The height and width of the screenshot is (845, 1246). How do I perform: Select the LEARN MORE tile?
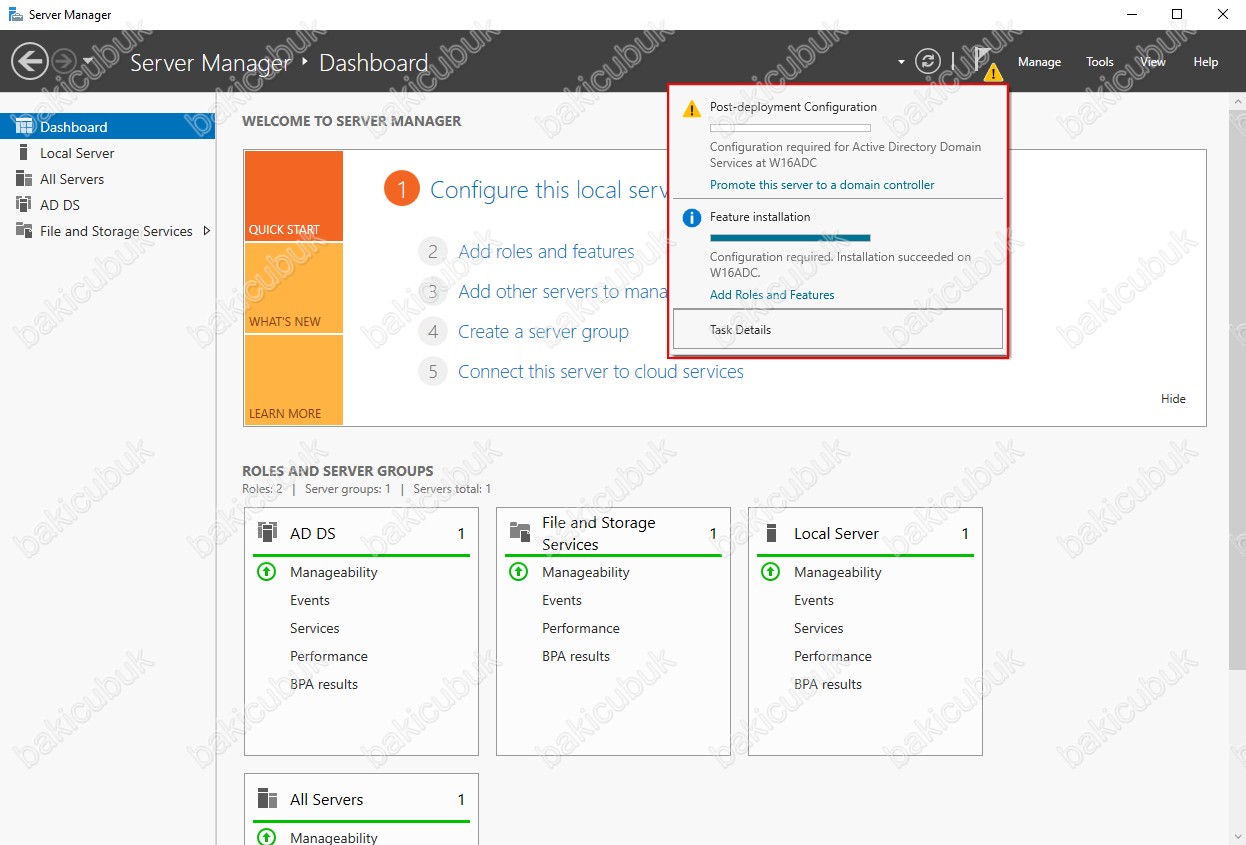pyautogui.click(x=293, y=380)
